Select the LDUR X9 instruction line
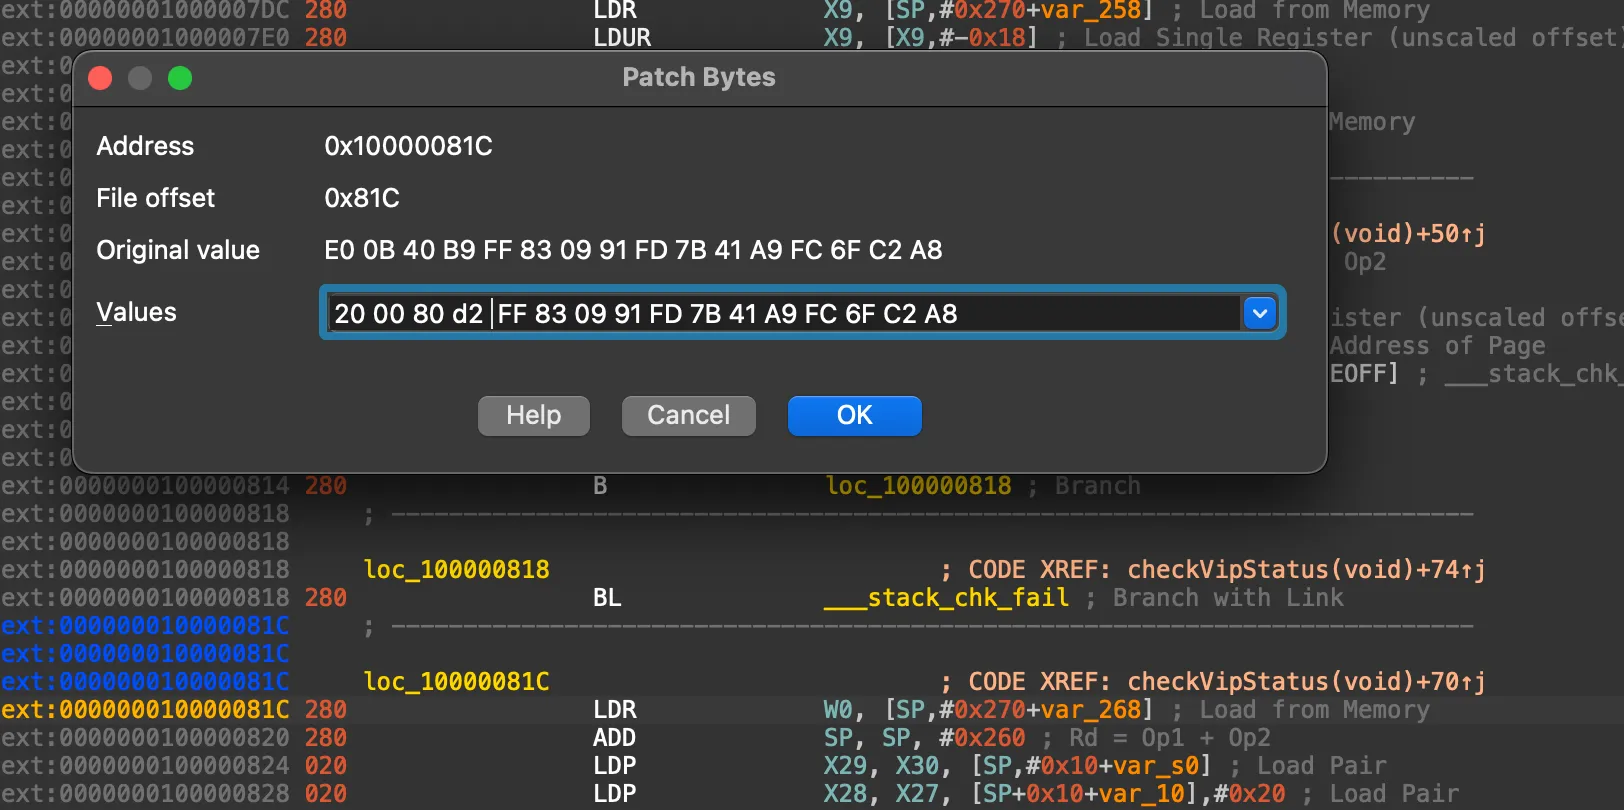The height and width of the screenshot is (810, 1624). pos(622,38)
